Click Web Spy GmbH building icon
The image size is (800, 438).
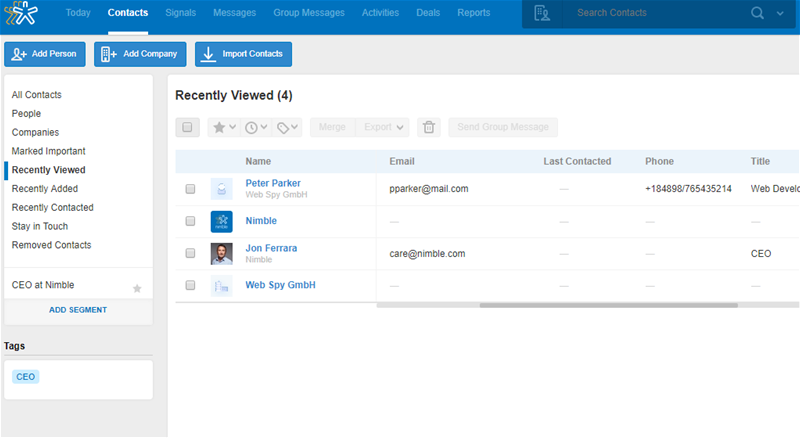222,286
